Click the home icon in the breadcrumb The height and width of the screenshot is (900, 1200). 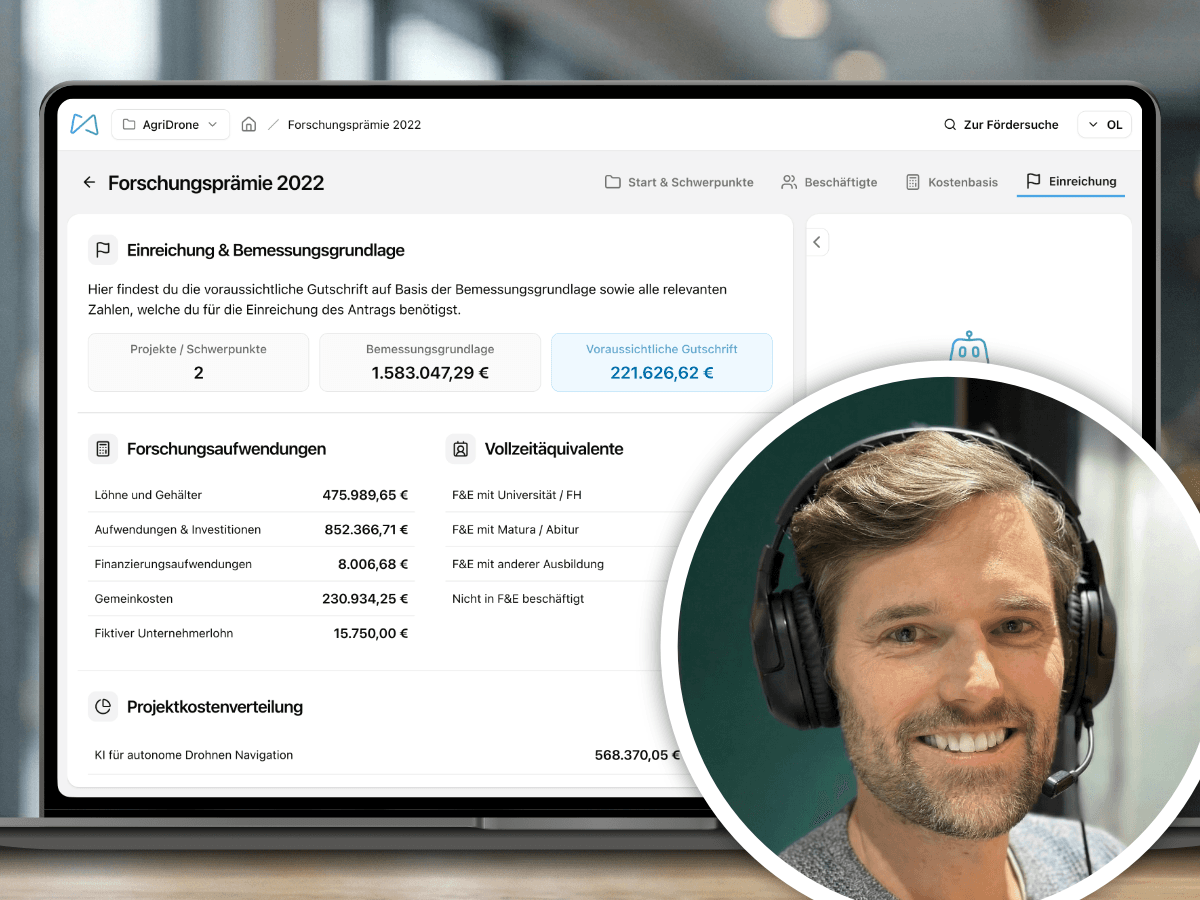click(249, 125)
